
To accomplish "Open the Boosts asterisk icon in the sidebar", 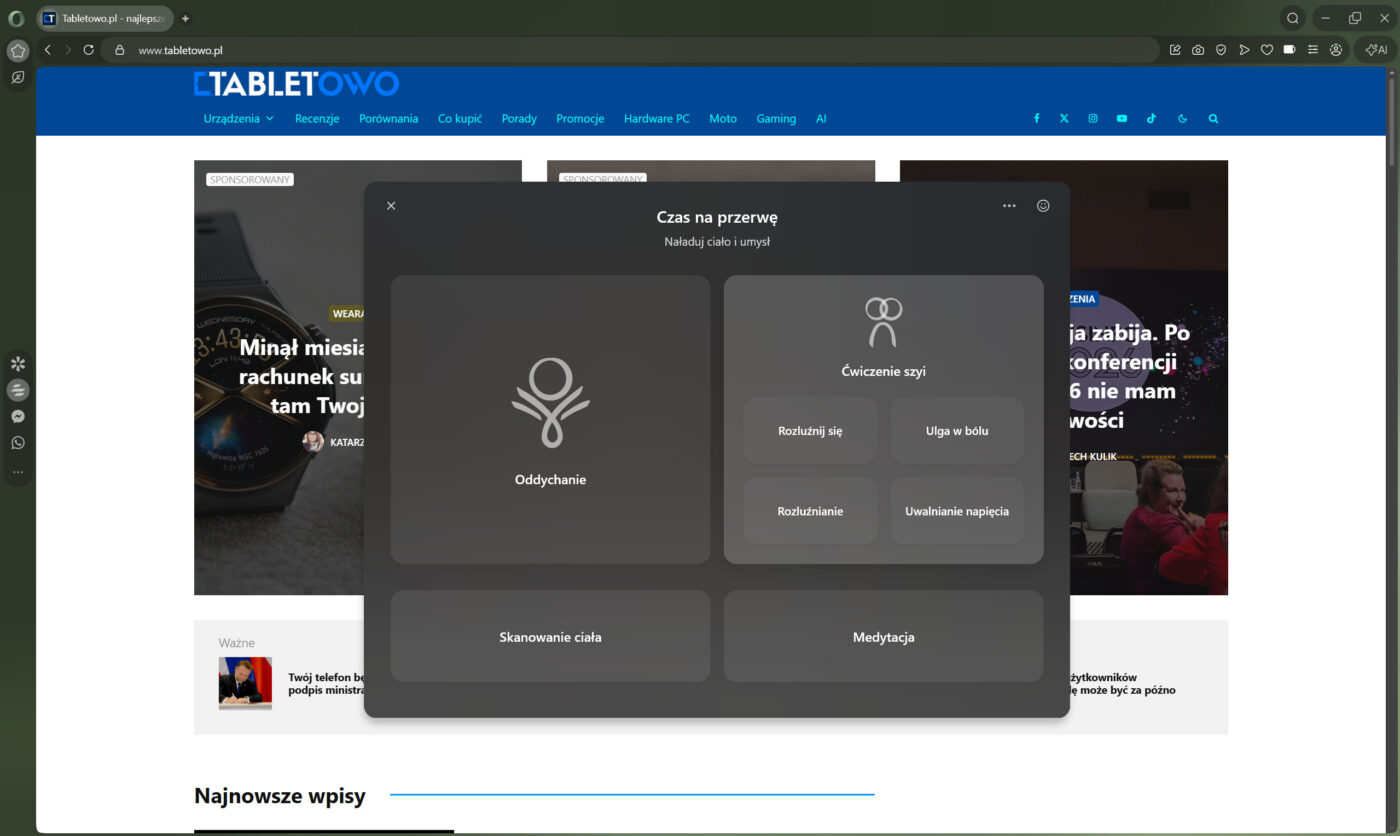I will tap(17, 363).
